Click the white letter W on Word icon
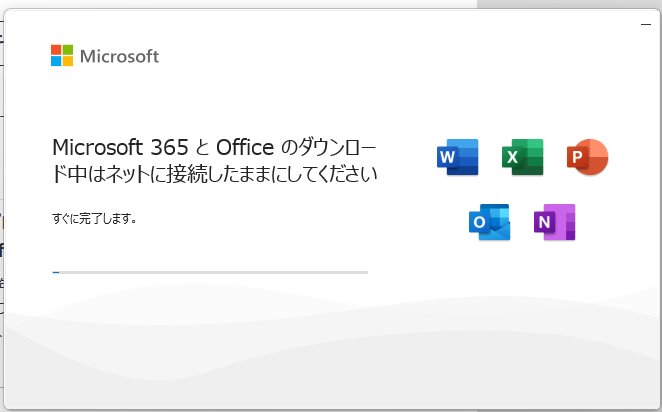The image size is (662, 412). point(448,157)
